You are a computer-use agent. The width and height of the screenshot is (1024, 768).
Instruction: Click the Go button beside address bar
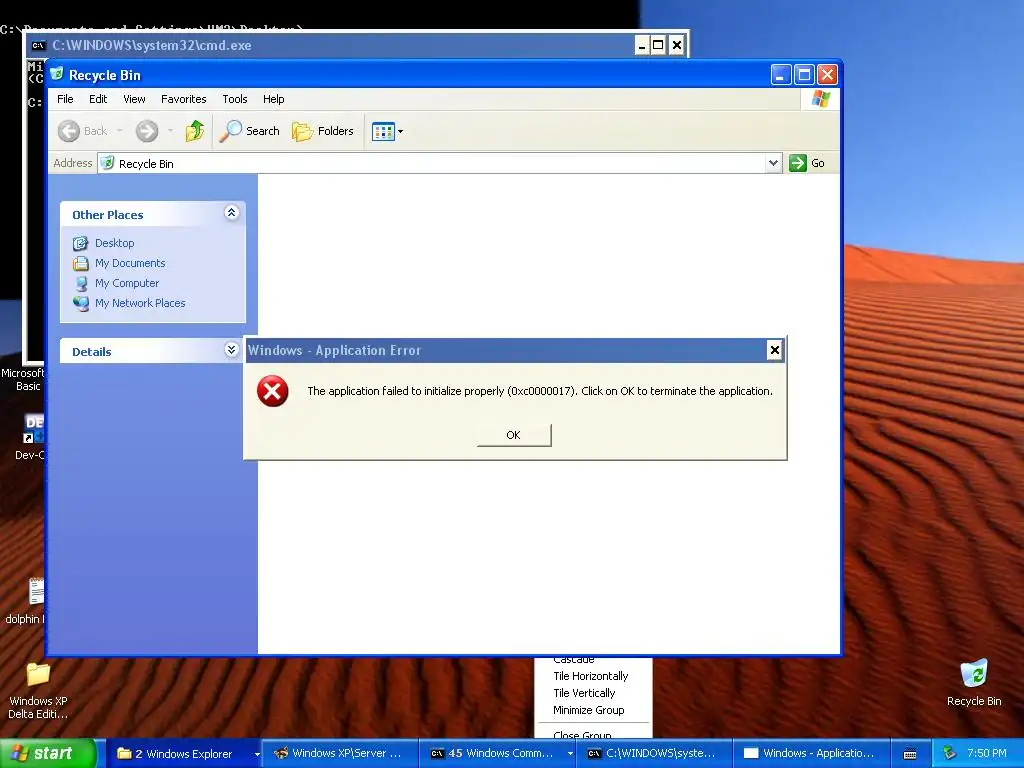pyautogui.click(x=807, y=163)
